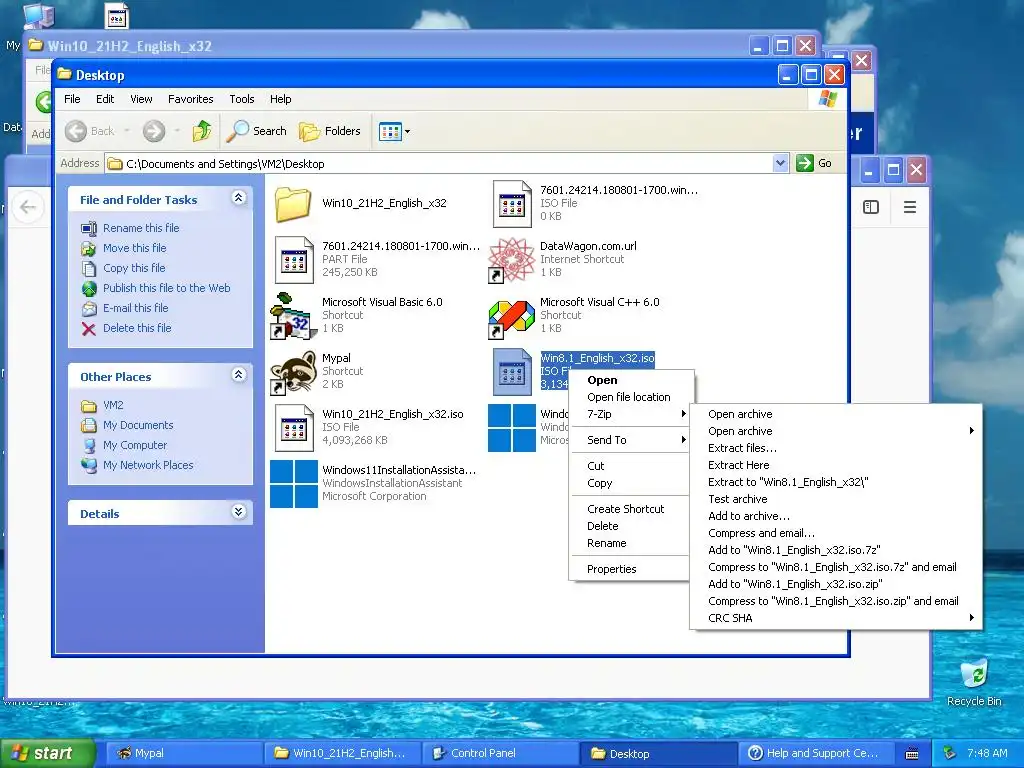Select the Win10_21H2_English_x32 folder icon
The width and height of the screenshot is (1024, 768).
(293, 204)
